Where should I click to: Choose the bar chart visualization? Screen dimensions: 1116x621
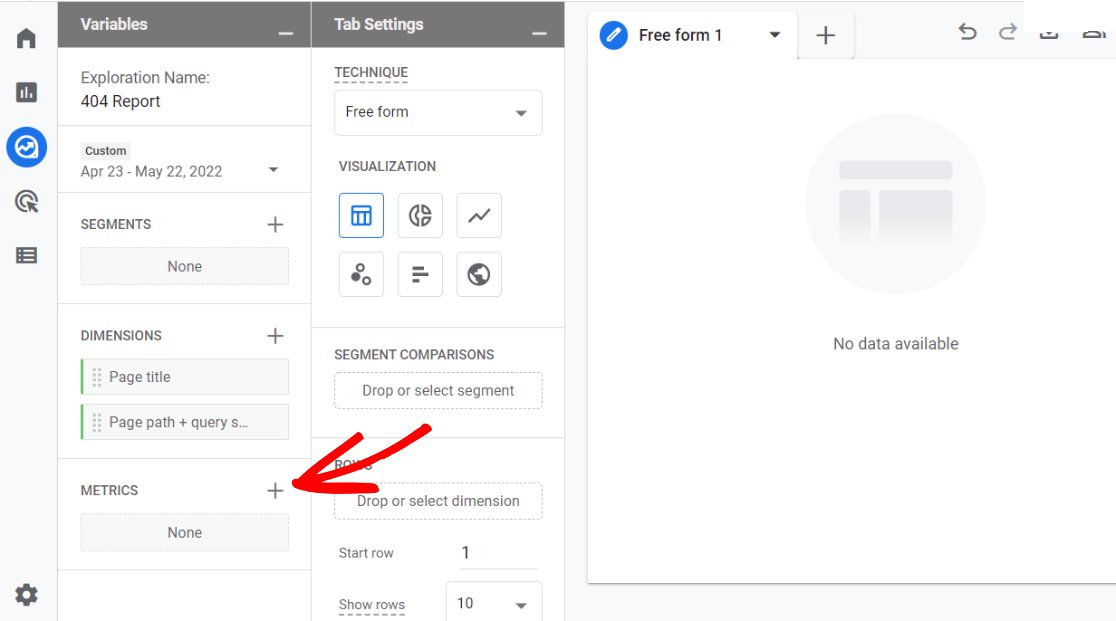point(420,274)
